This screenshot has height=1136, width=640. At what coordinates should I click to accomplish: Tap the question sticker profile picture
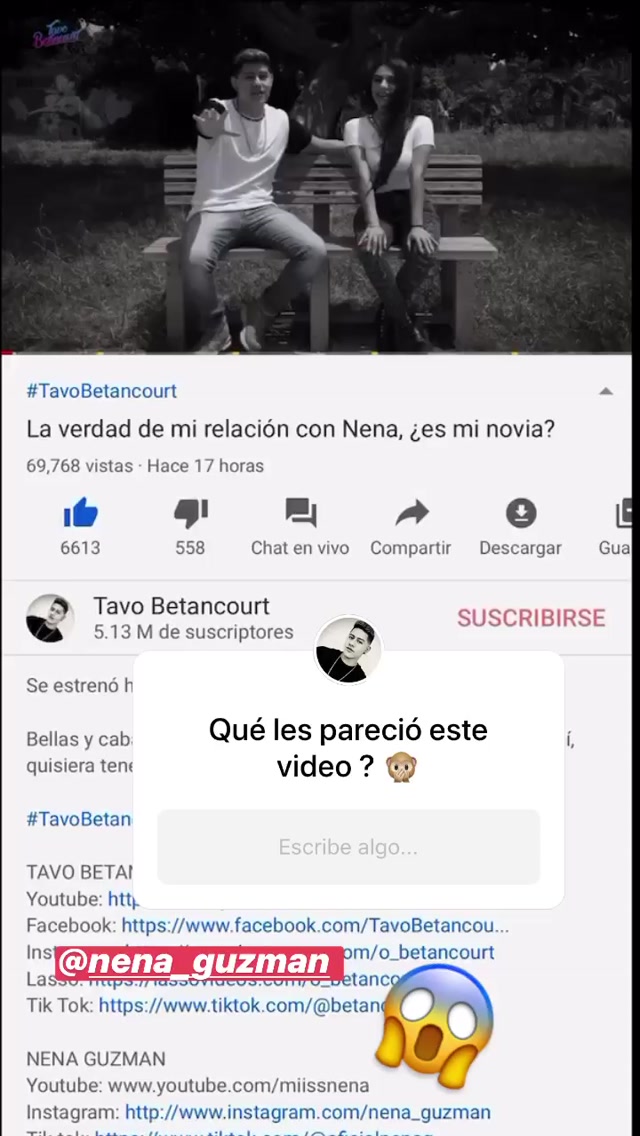pos(348,650)
